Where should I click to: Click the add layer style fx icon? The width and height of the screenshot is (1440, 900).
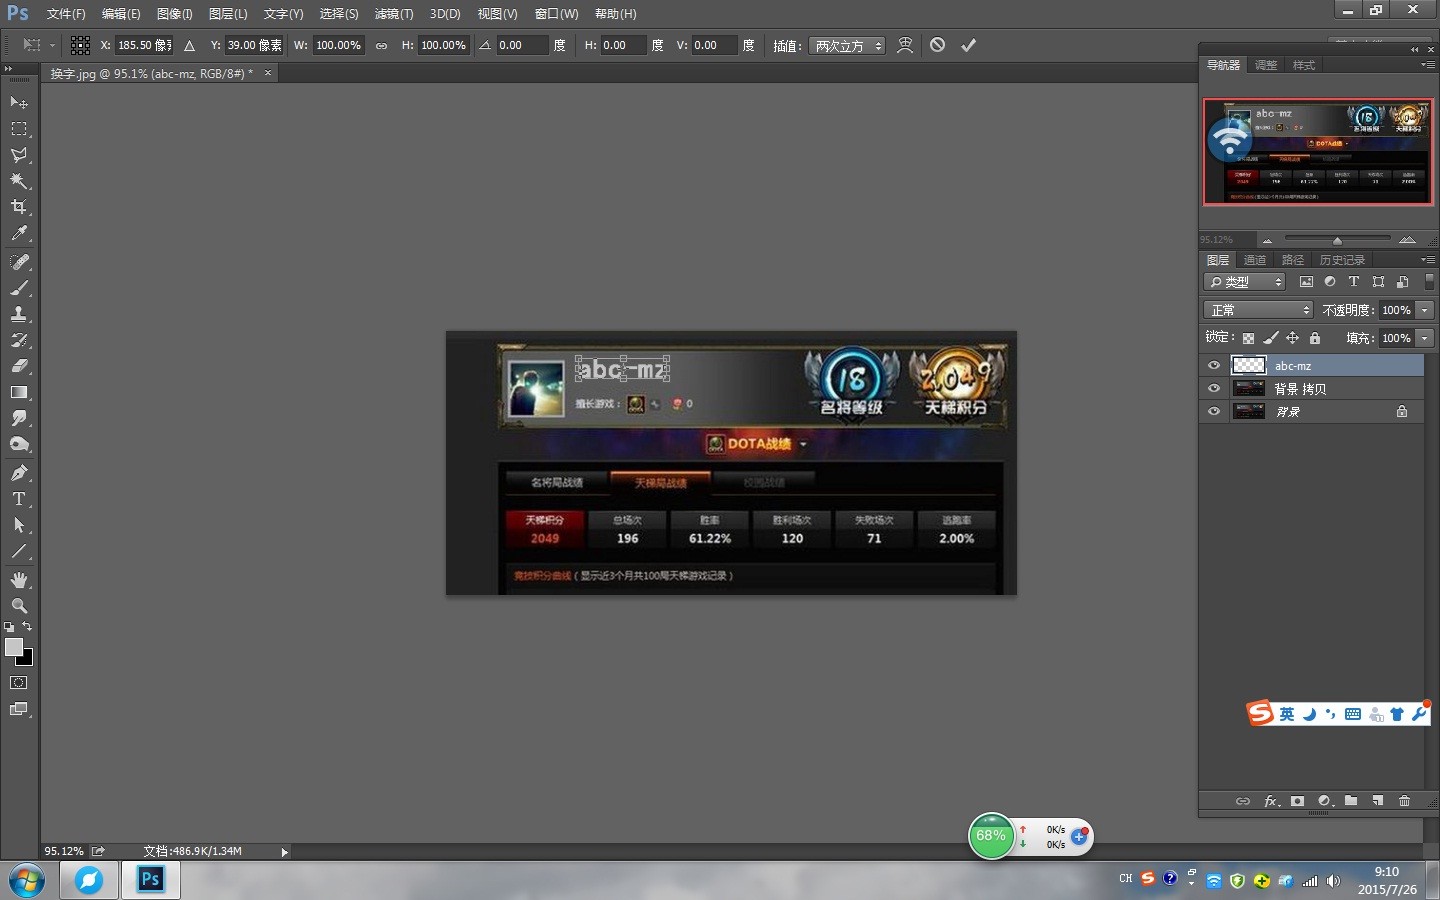(1271, 801)
